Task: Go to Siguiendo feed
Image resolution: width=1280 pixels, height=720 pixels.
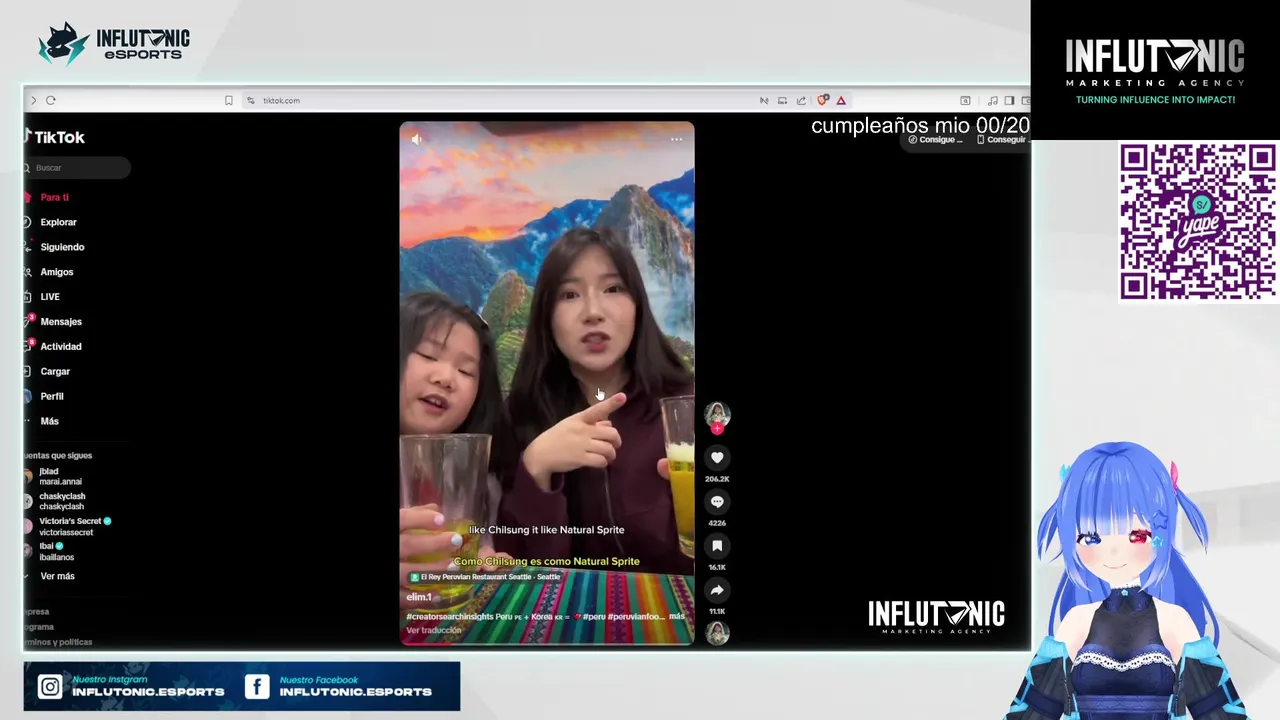Action: 56,247
